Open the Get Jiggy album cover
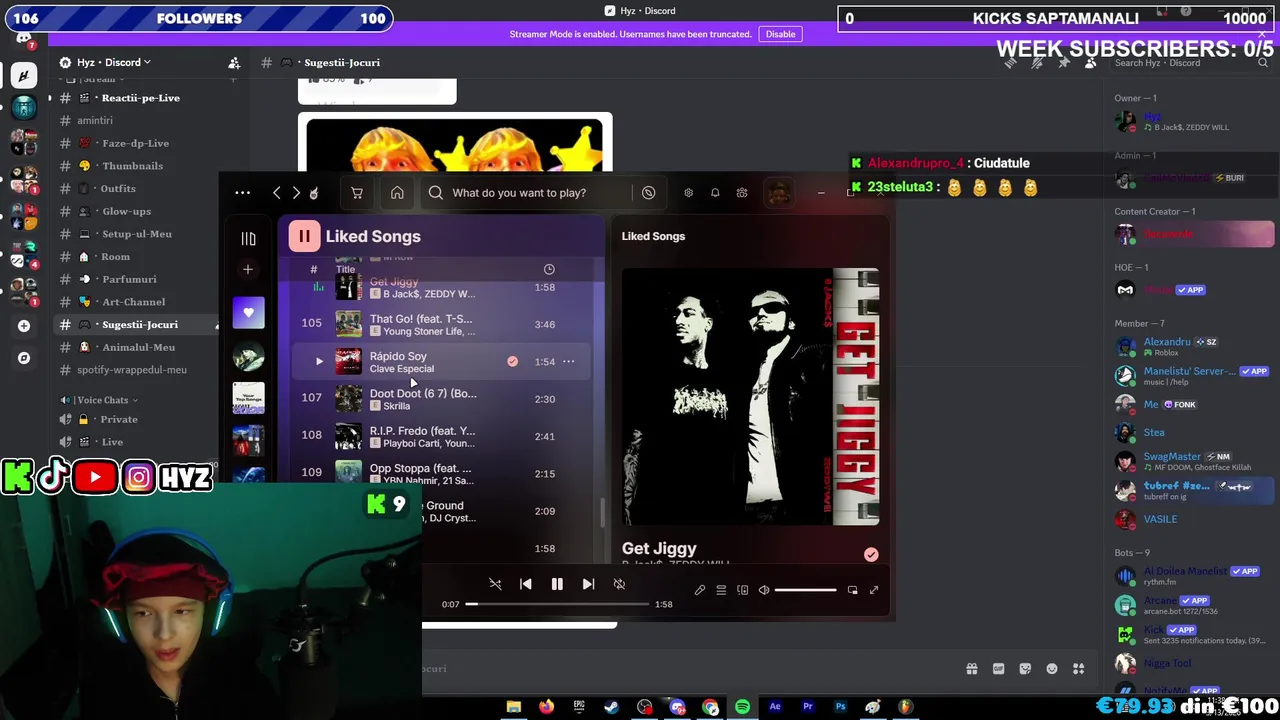1280x720 pixels. [x=750, y=396]
